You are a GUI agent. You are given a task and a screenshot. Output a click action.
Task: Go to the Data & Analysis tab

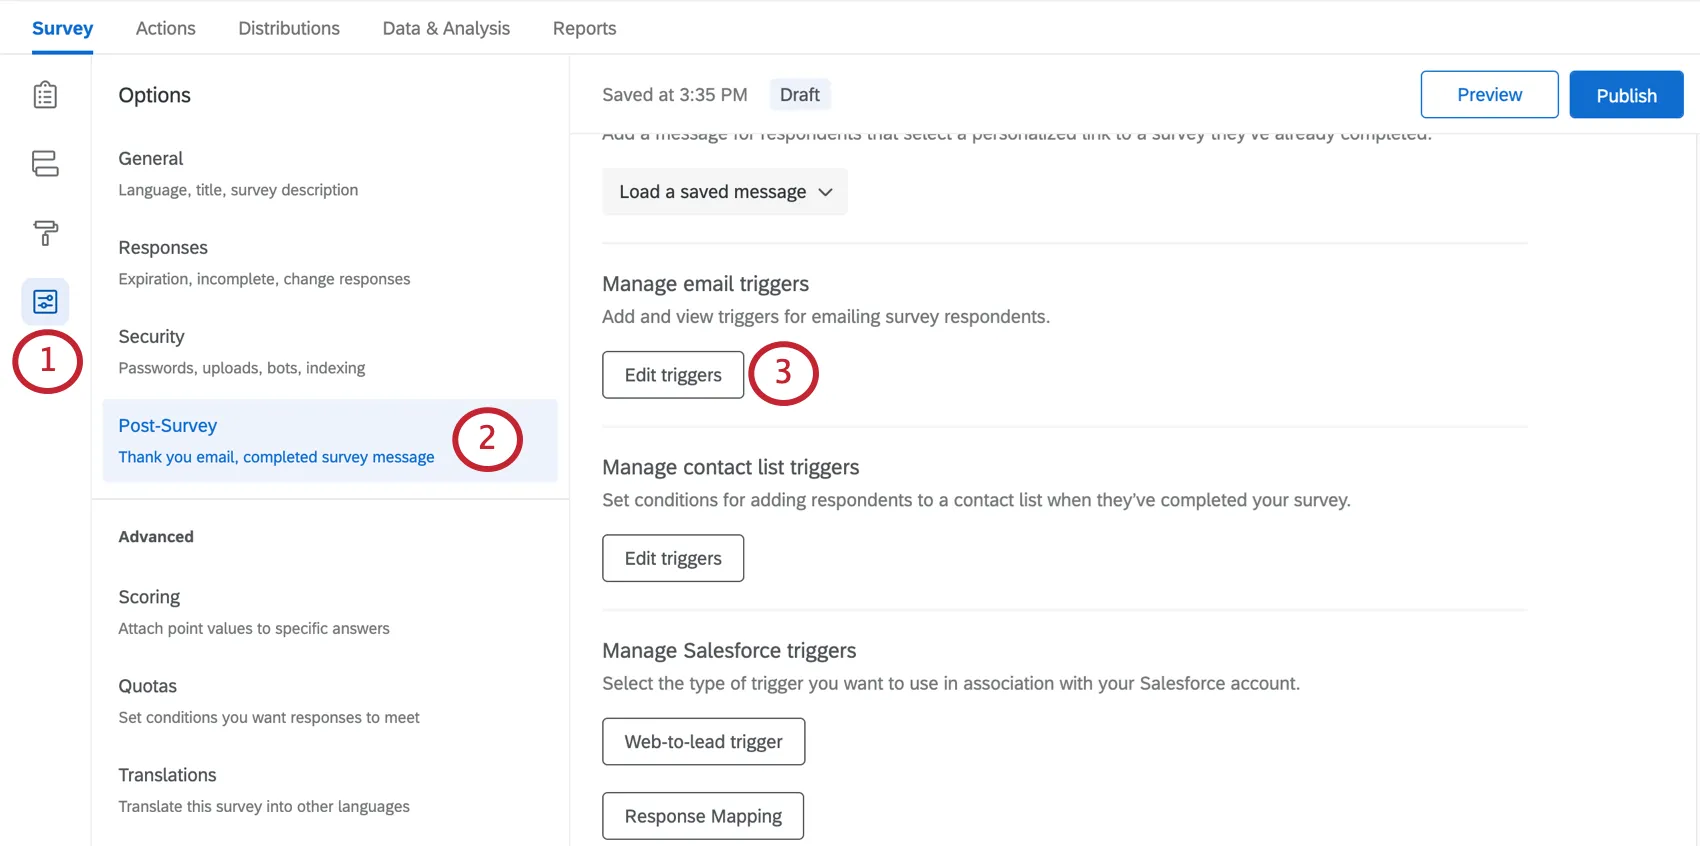(x=446, y=28)
